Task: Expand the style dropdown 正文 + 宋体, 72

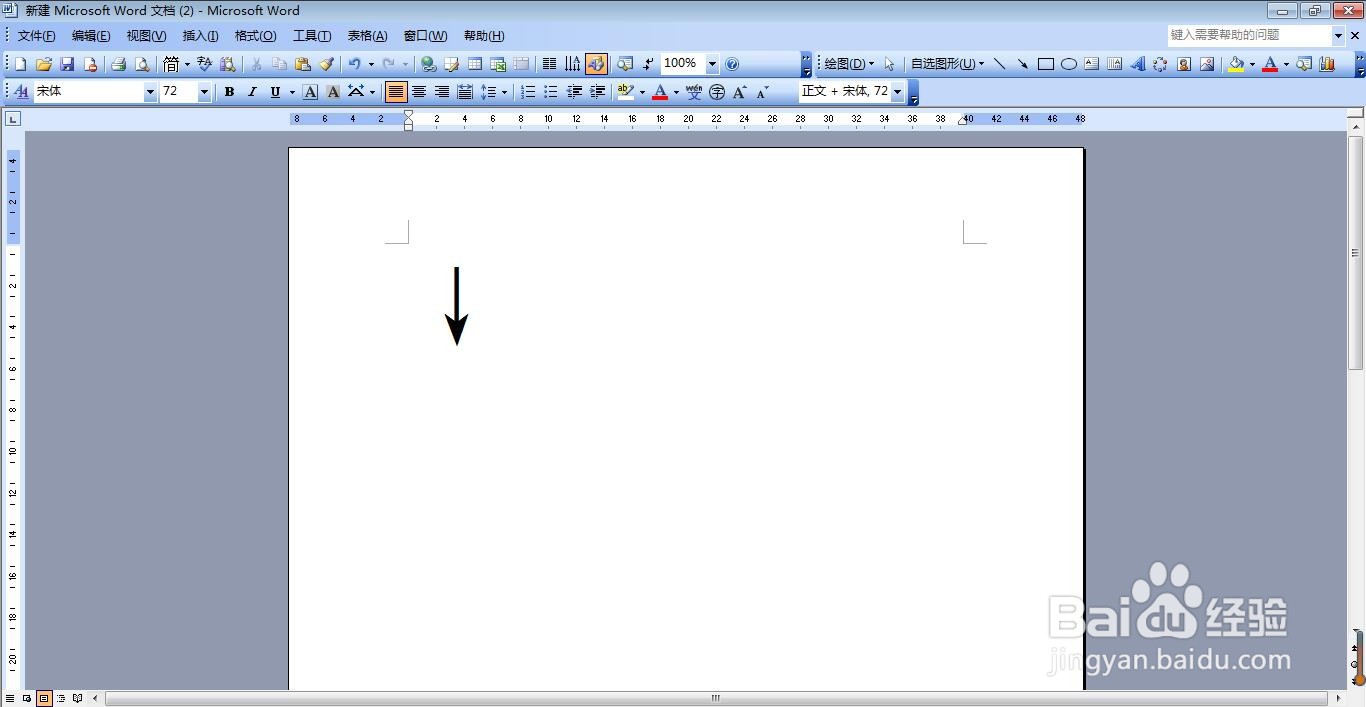Action: pyautogui.click(x=898, y=92)
